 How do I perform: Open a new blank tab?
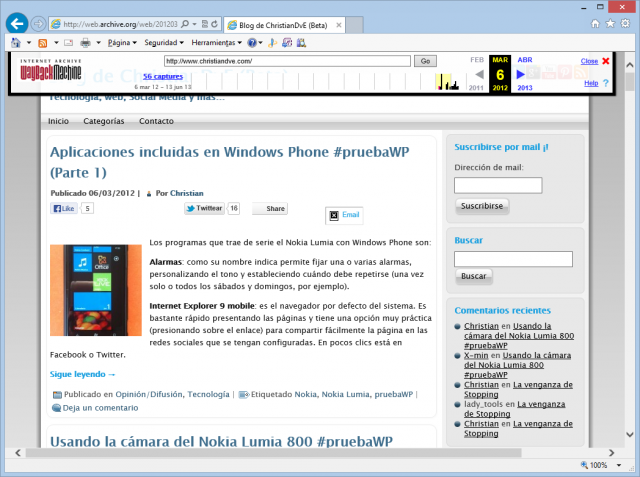click(355, 25)
